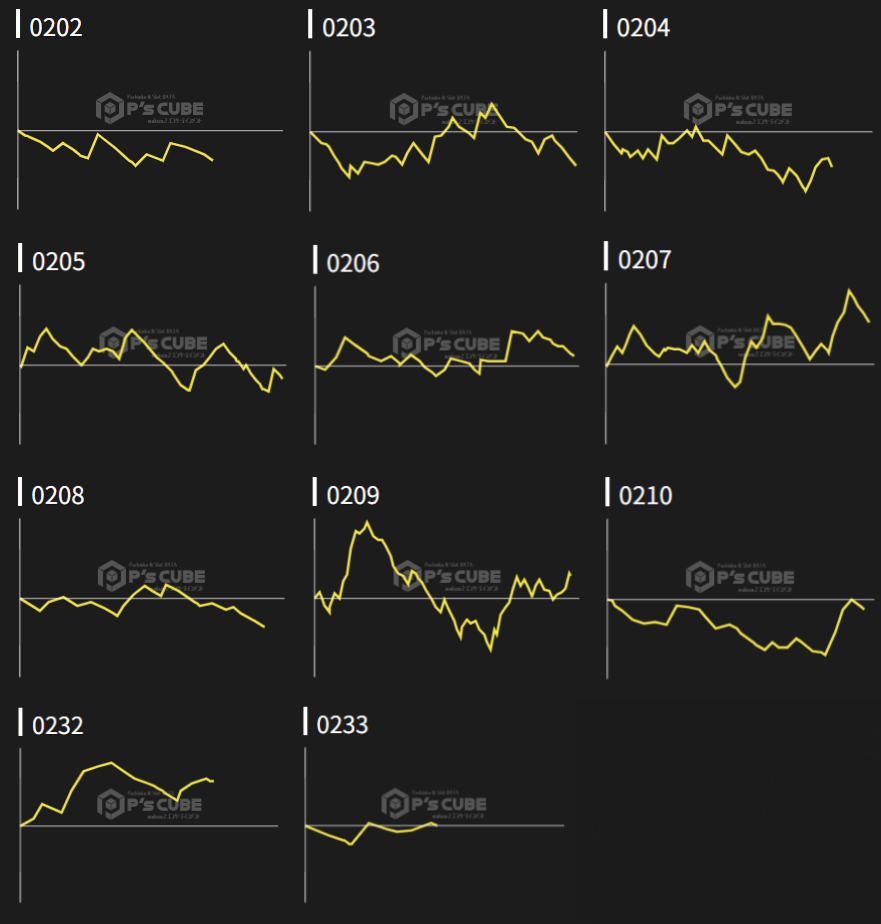Image resolution: width=881 pixels, height=924 pixels.
Task: Click the P's CUBE logo in chart 0202
Action: 150,109
